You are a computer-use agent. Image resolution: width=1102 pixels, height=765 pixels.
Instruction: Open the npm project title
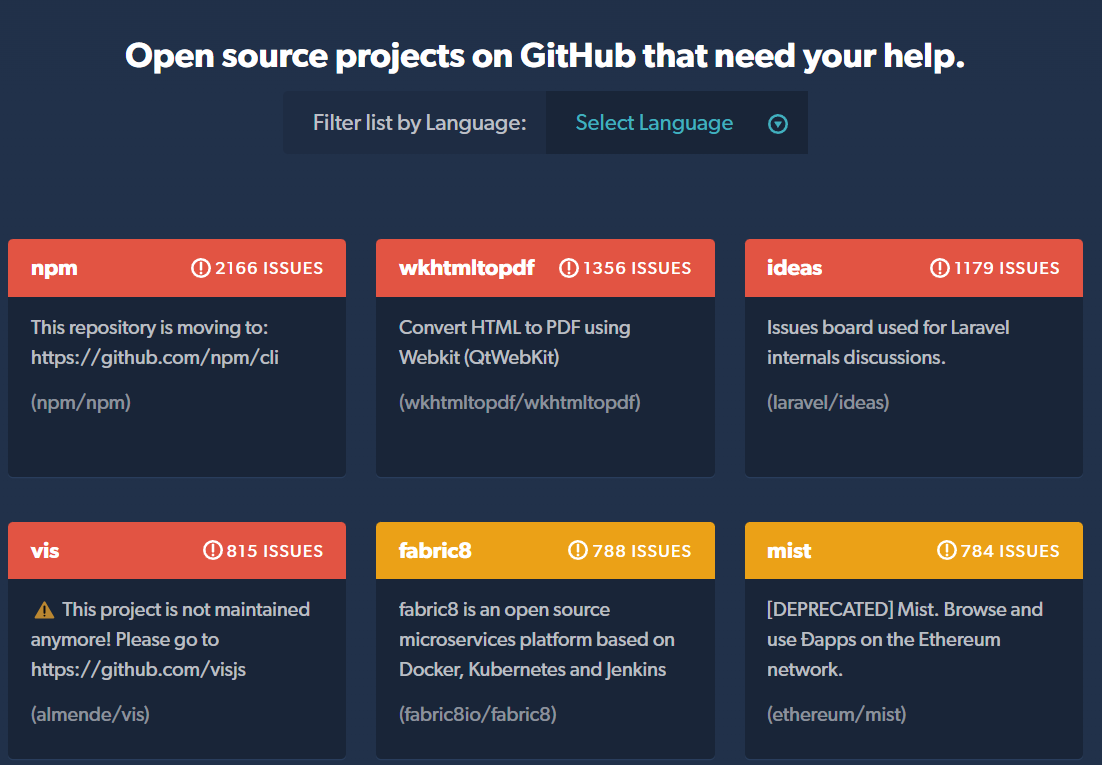[54, 269]
